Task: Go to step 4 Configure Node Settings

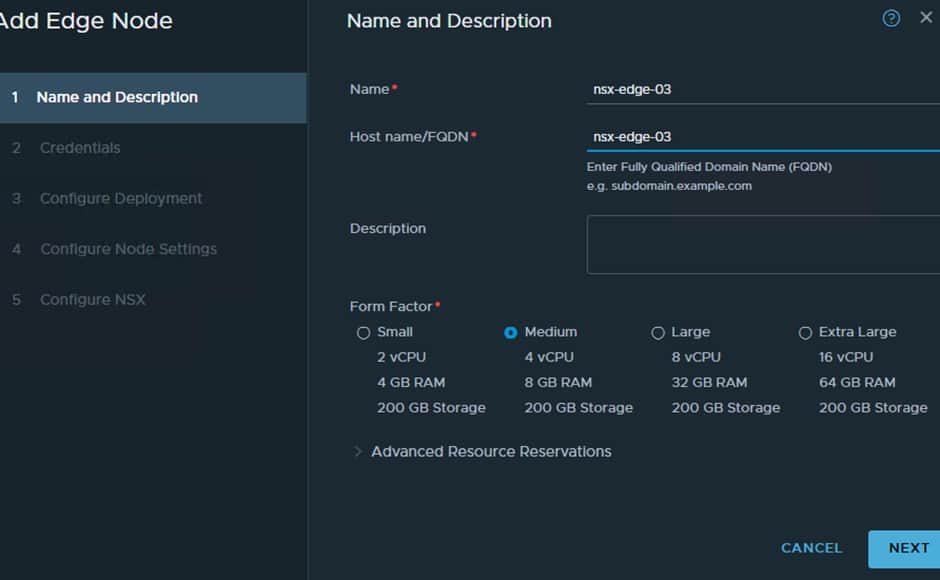Action: (x=128, y=249)
